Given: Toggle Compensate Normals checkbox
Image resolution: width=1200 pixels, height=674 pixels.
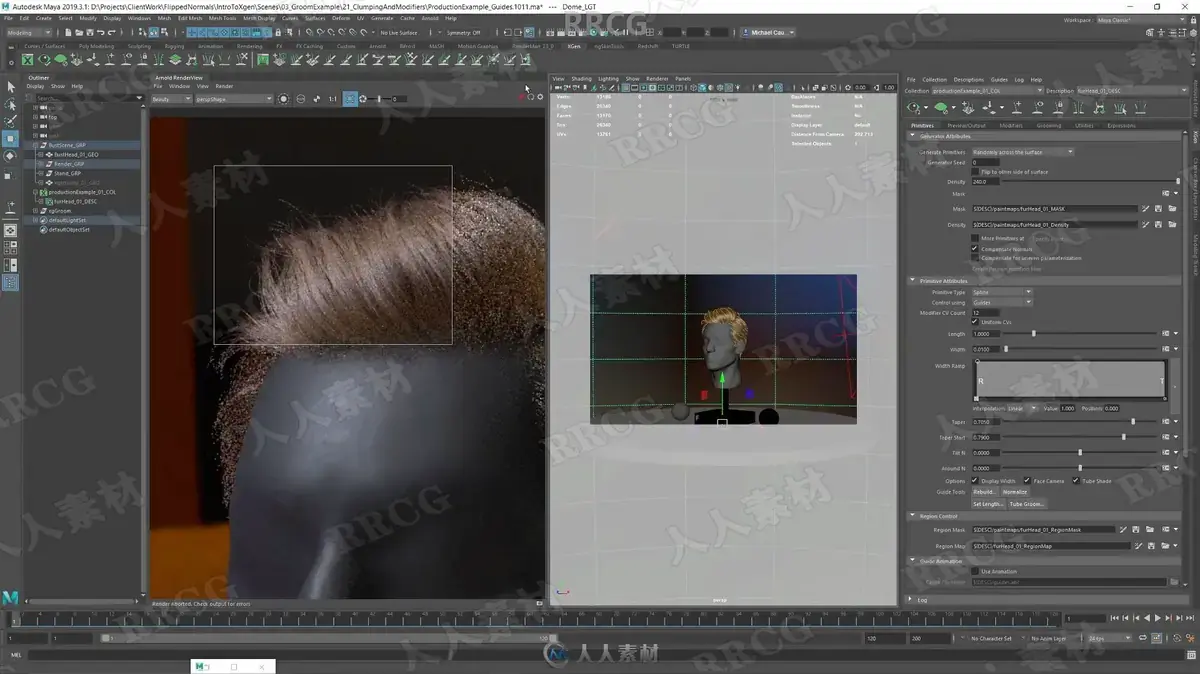Looking at the screenshot, I should [x=975, y=248].
